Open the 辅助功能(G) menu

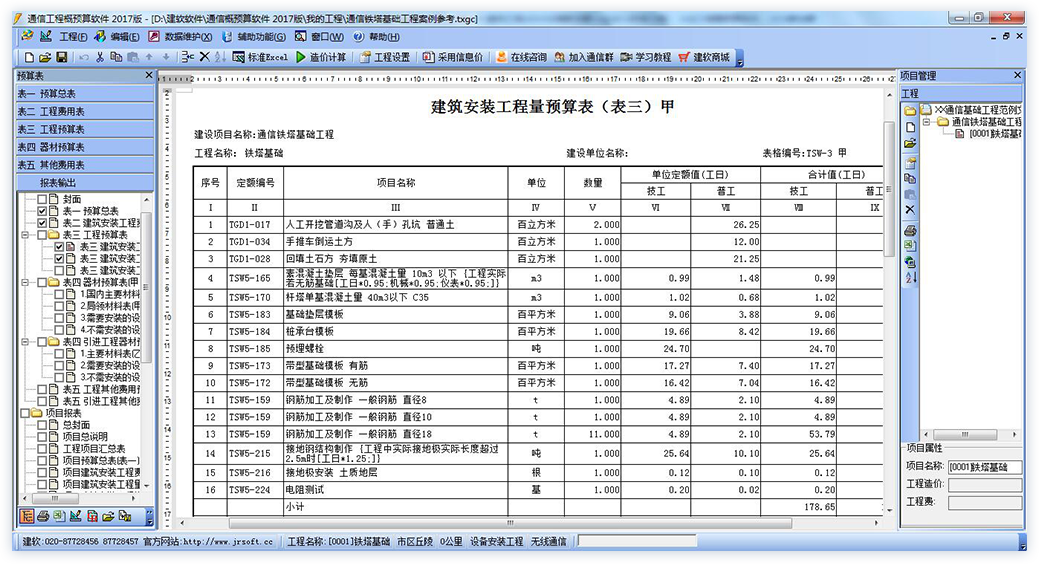pos(261,37)
